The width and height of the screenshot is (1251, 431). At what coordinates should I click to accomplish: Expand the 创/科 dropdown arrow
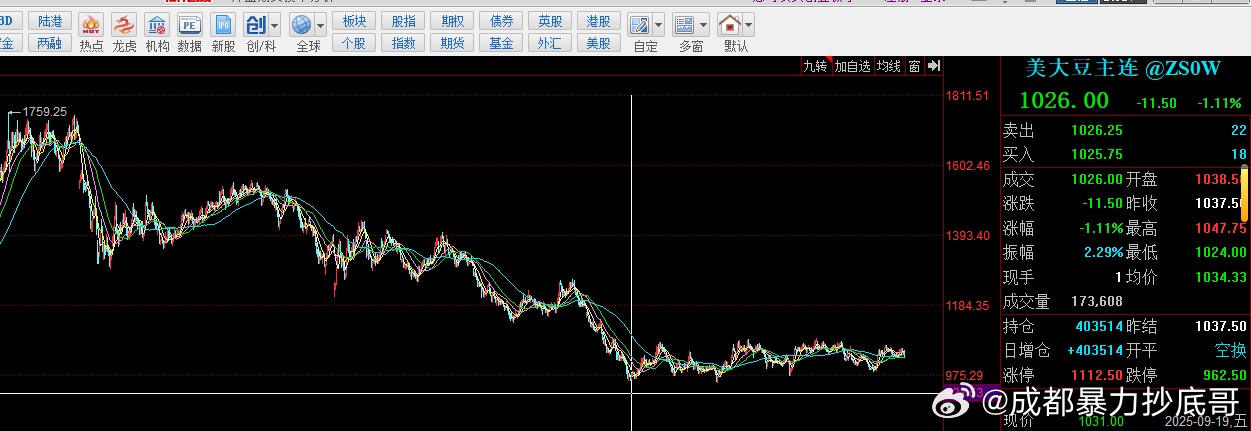click(274, 25)
